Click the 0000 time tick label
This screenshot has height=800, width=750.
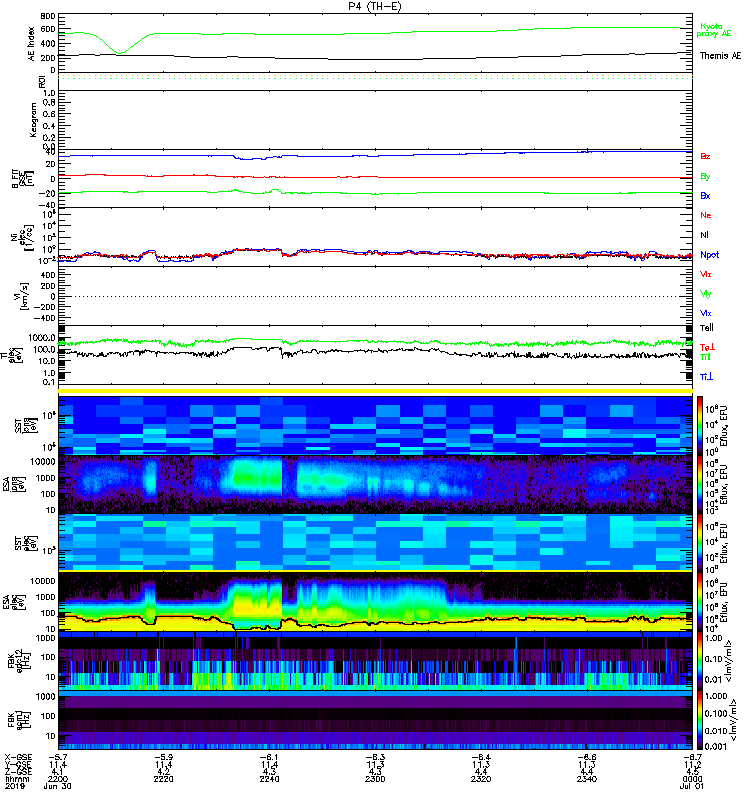click(x=692, y=779)
